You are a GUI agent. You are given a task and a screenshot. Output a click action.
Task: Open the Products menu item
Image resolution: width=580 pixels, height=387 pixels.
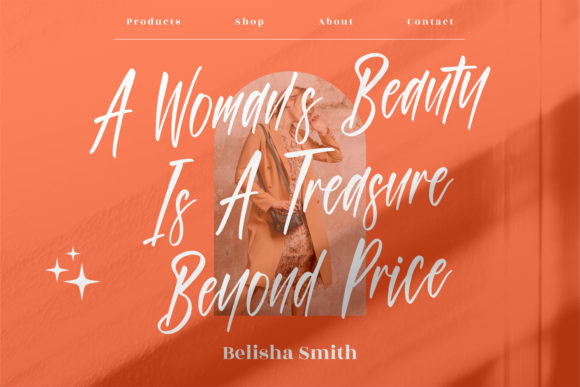coord(154,21)
